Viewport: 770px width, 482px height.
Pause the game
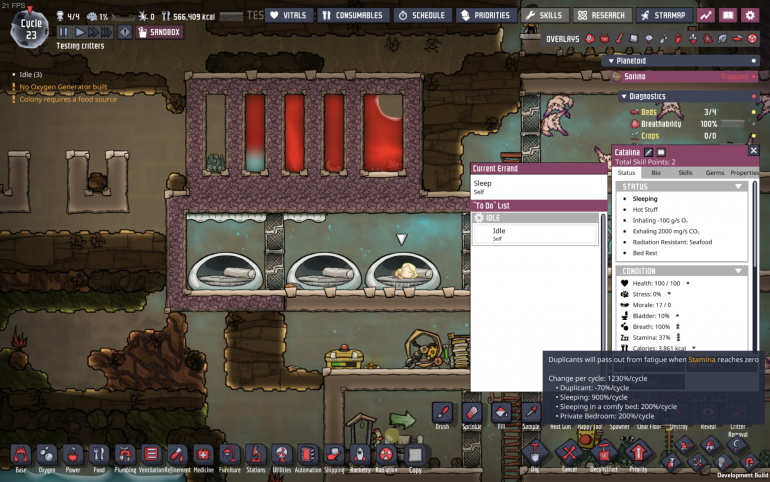coord(63,32)
